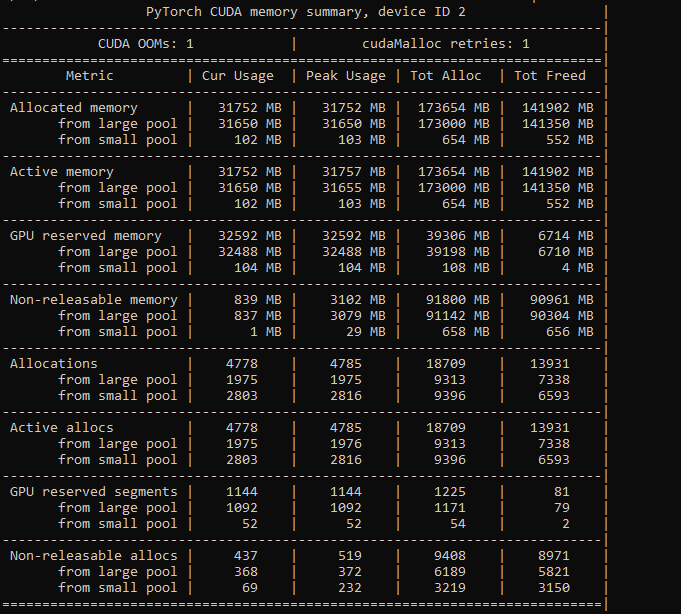Click the 'Non-releasable memory' row label
This screenshot has height=614, width=681.
point(93,300)
